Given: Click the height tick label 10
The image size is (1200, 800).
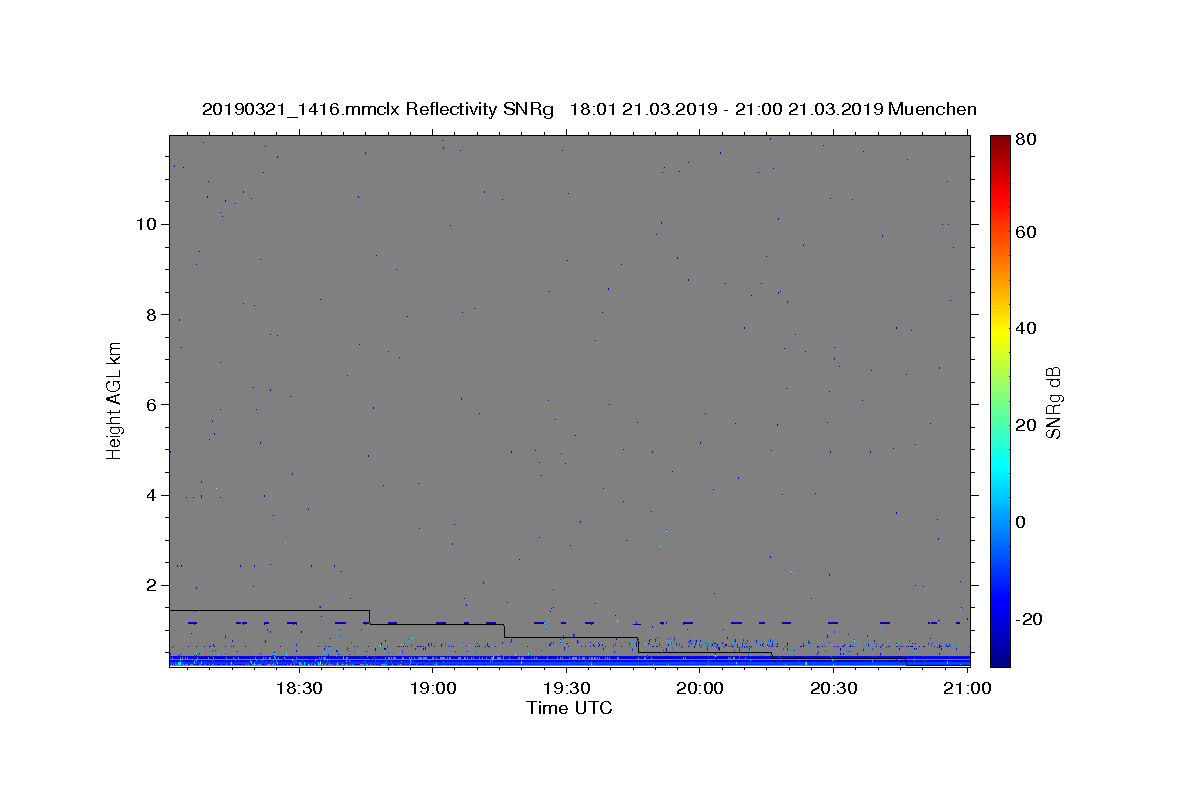Looking at the screenshot, I should pos(148,224).
